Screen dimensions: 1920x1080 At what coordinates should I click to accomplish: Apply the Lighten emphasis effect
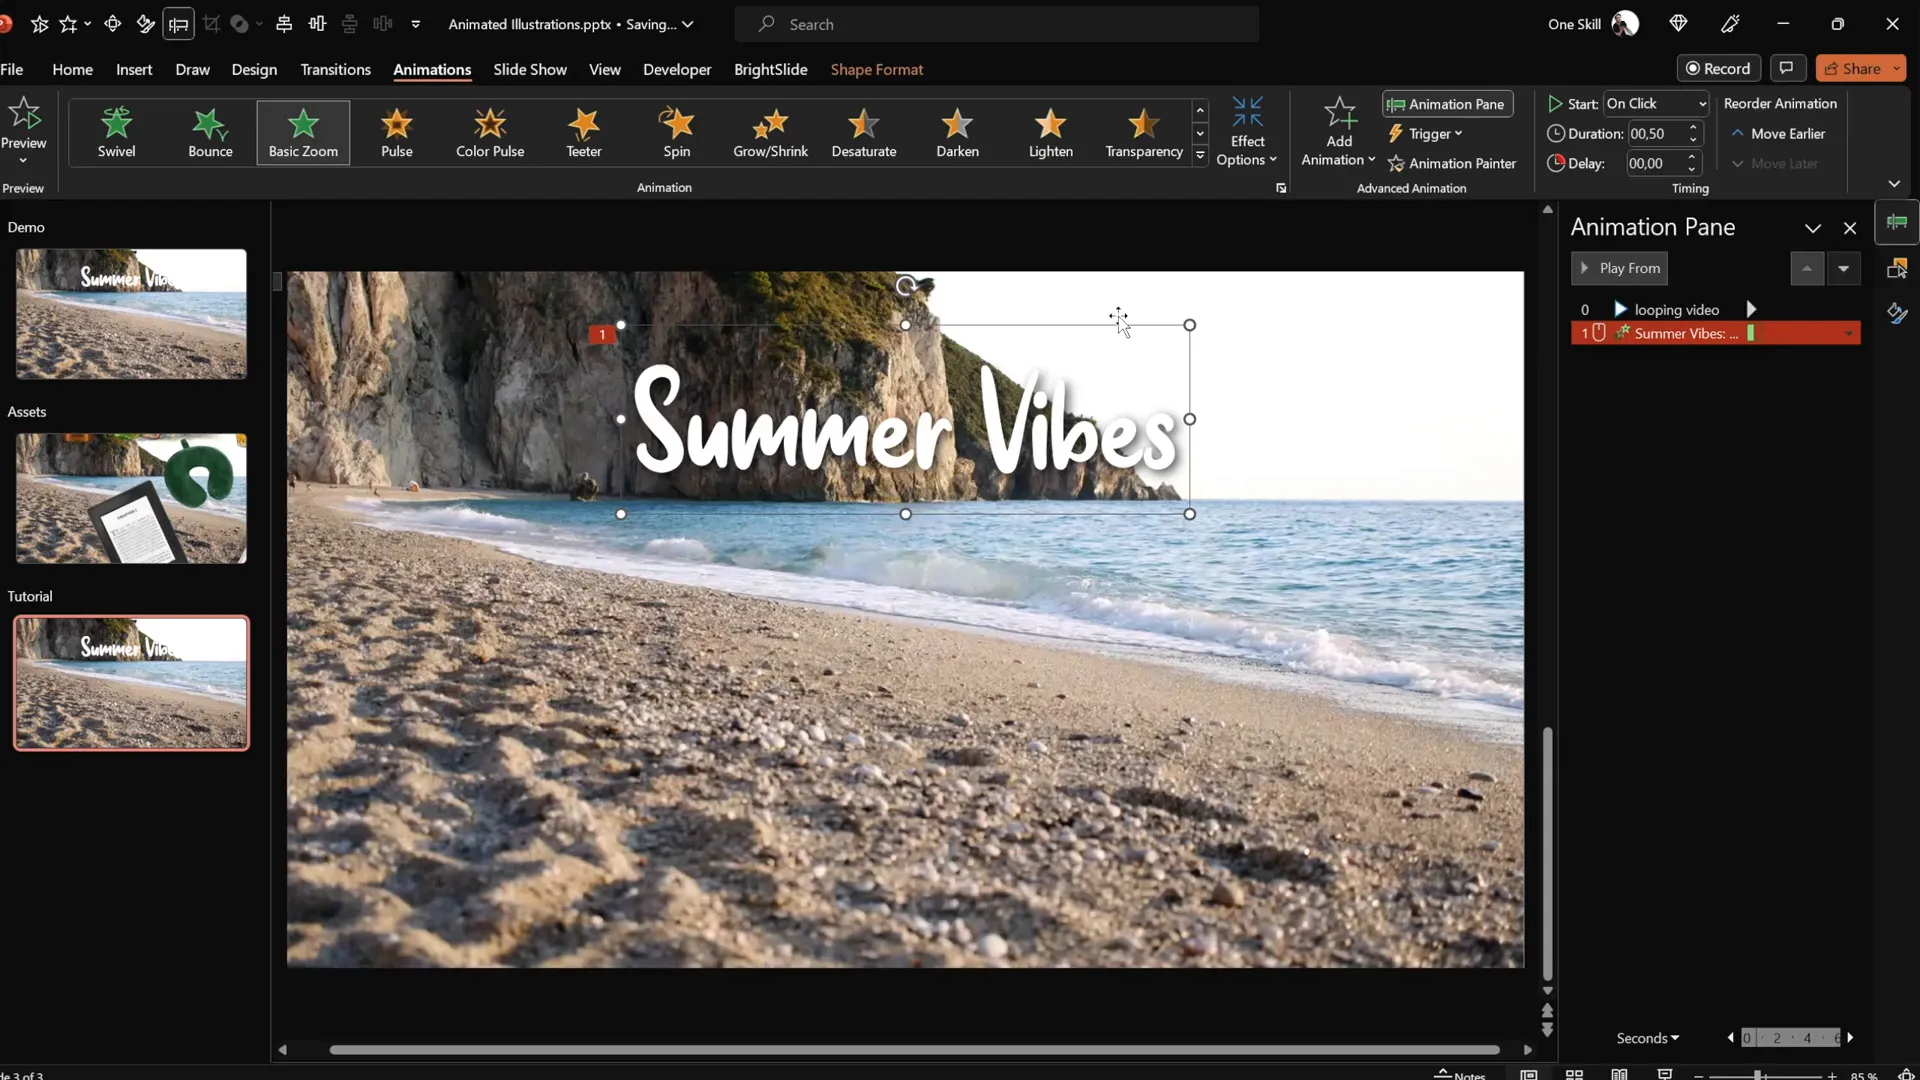point(1050,132)
